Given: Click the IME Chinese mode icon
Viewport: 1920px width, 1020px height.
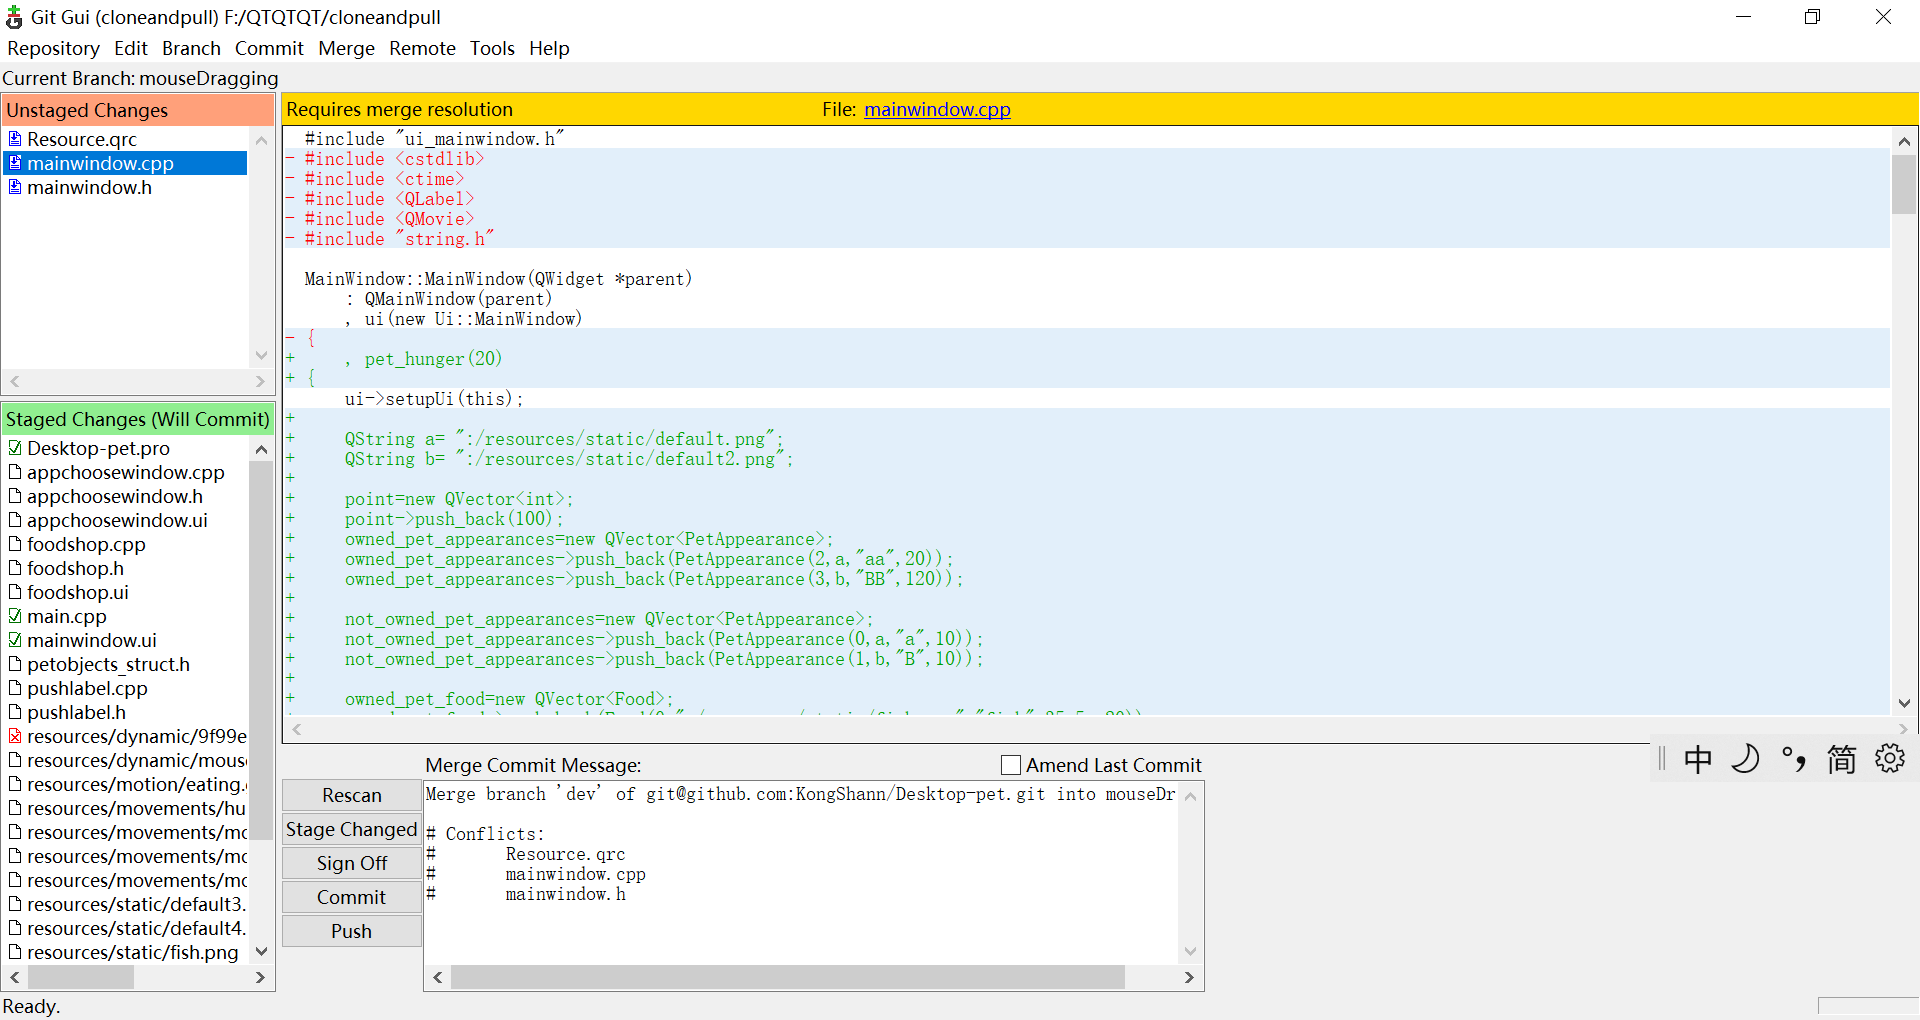Looking at the screenshot, I should coord(1697,760).
